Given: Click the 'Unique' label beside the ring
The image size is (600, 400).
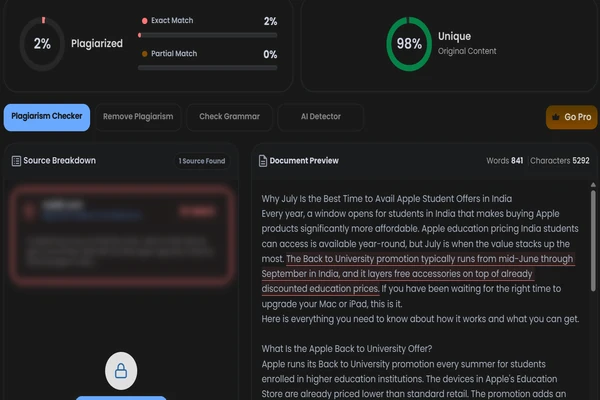Looking at the screenshot, I should 454,36.
